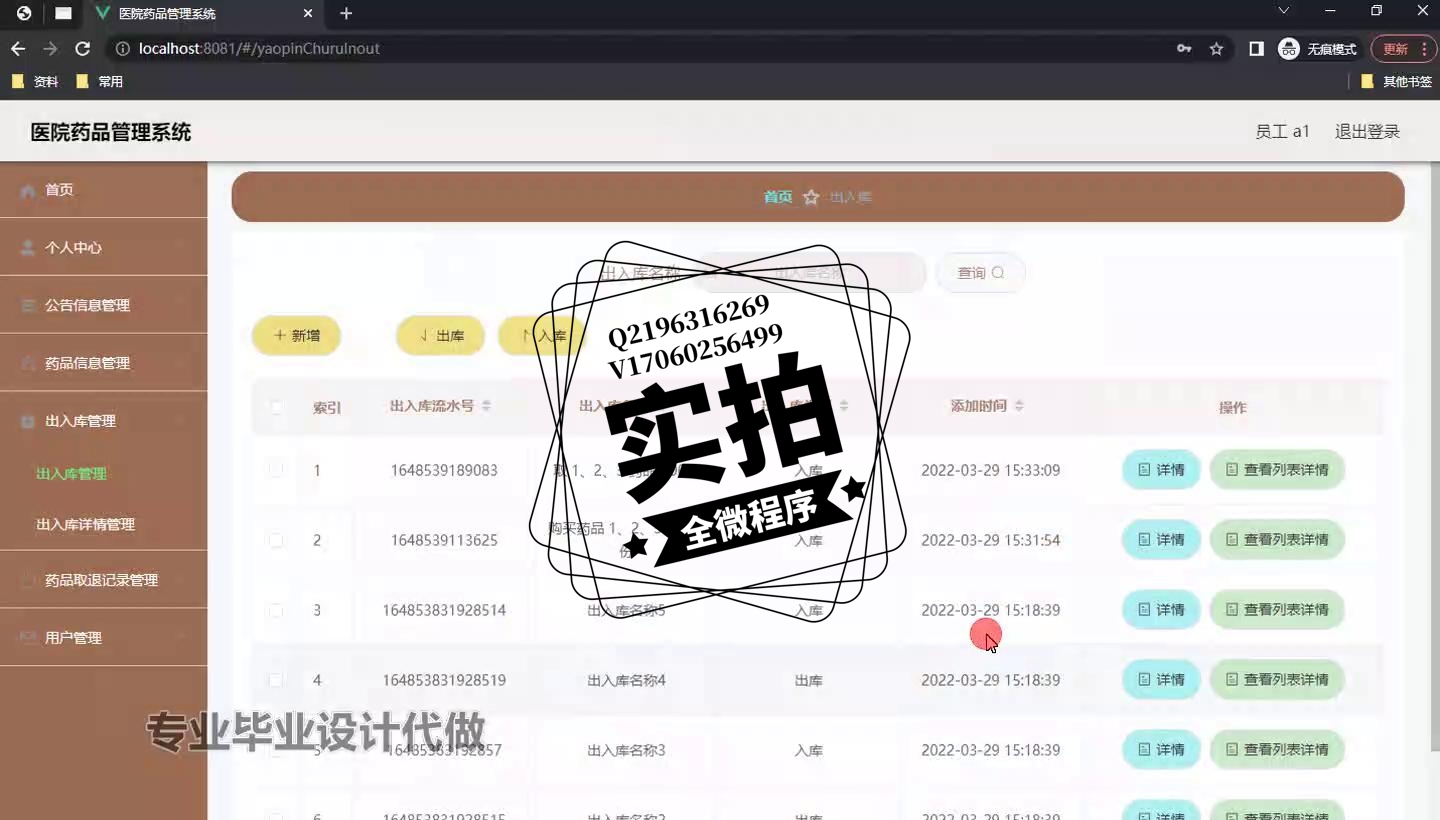Image resolution: width=1440 pixels, height=820 pixels.
Task: Click 首页 breadcrumb link
Action: coord(778,197)
